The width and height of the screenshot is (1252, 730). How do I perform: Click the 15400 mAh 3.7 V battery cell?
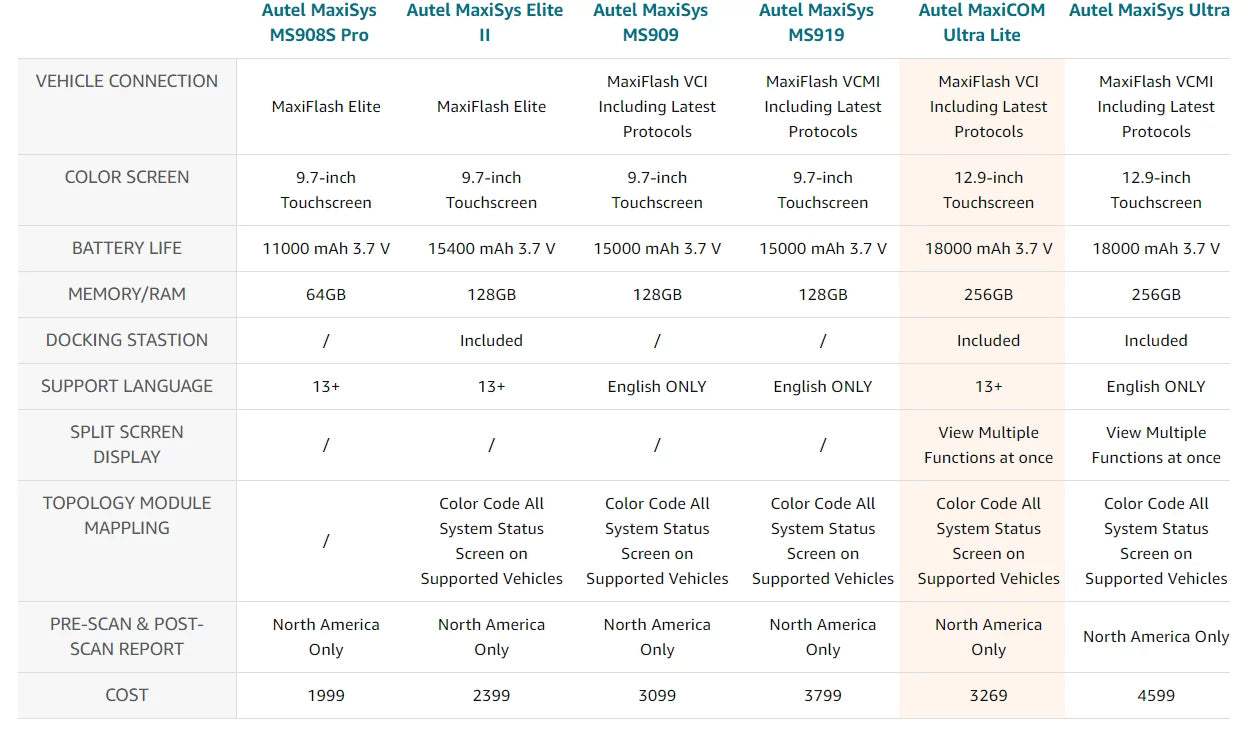coord(491,248)
